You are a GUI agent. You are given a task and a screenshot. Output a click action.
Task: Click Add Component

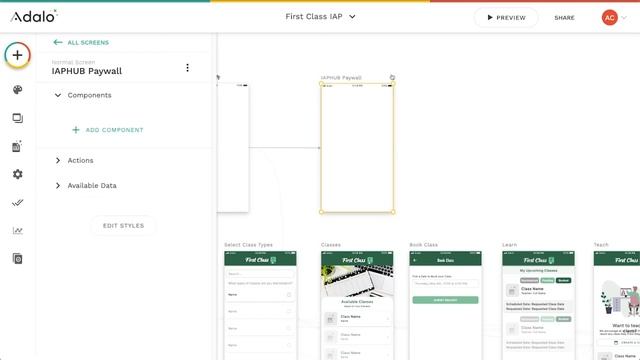[108, 130]
